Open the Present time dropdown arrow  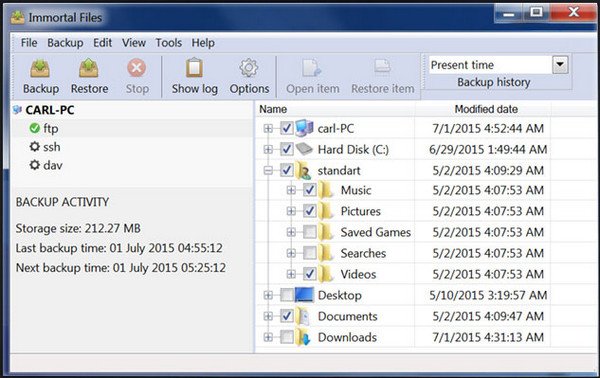click(560, 65)
